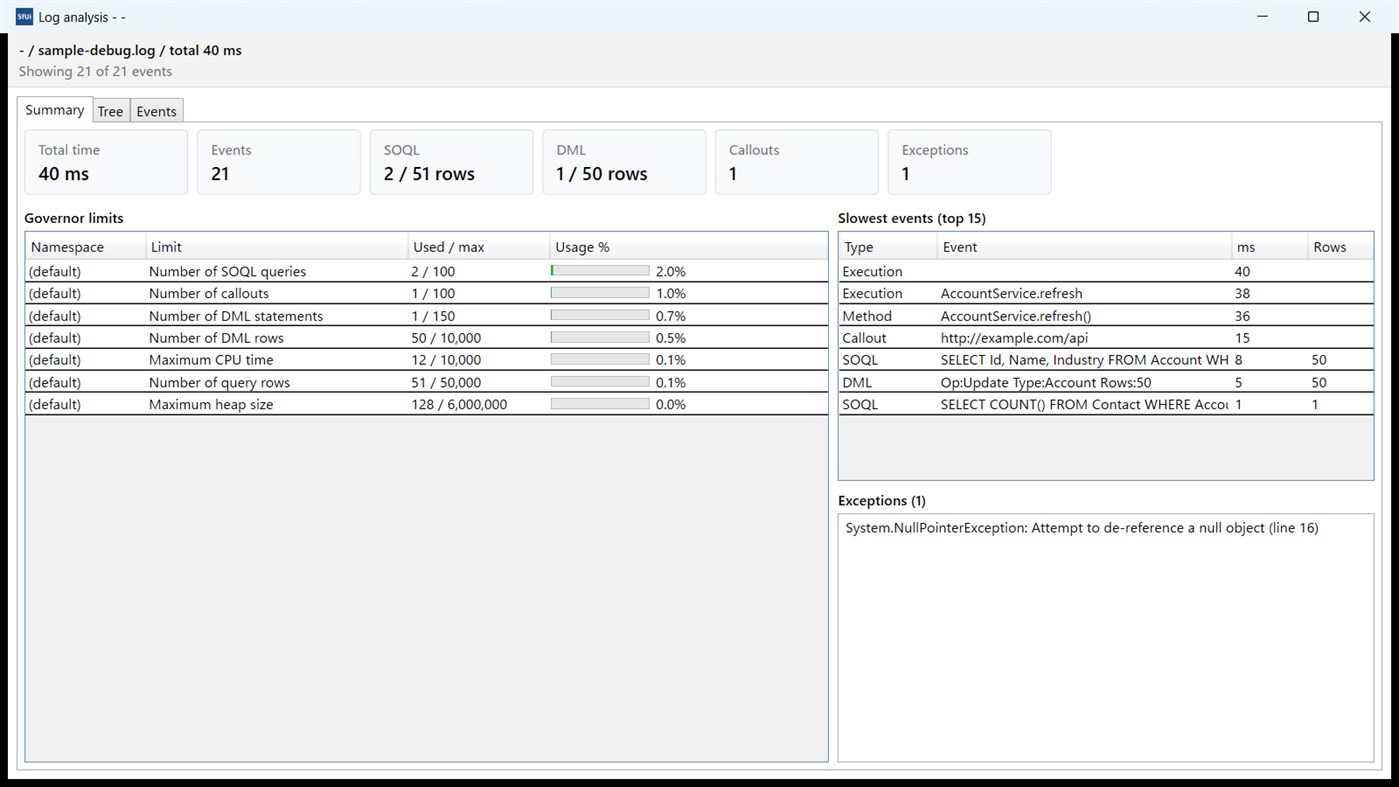Screen dimensions: 1399x787
Task: Sort governor limits by Limit column
Action: (277, 247)
